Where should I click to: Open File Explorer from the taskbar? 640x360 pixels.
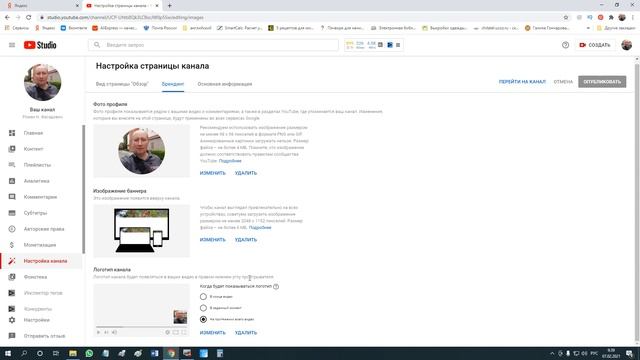click(x=73, y=353)
